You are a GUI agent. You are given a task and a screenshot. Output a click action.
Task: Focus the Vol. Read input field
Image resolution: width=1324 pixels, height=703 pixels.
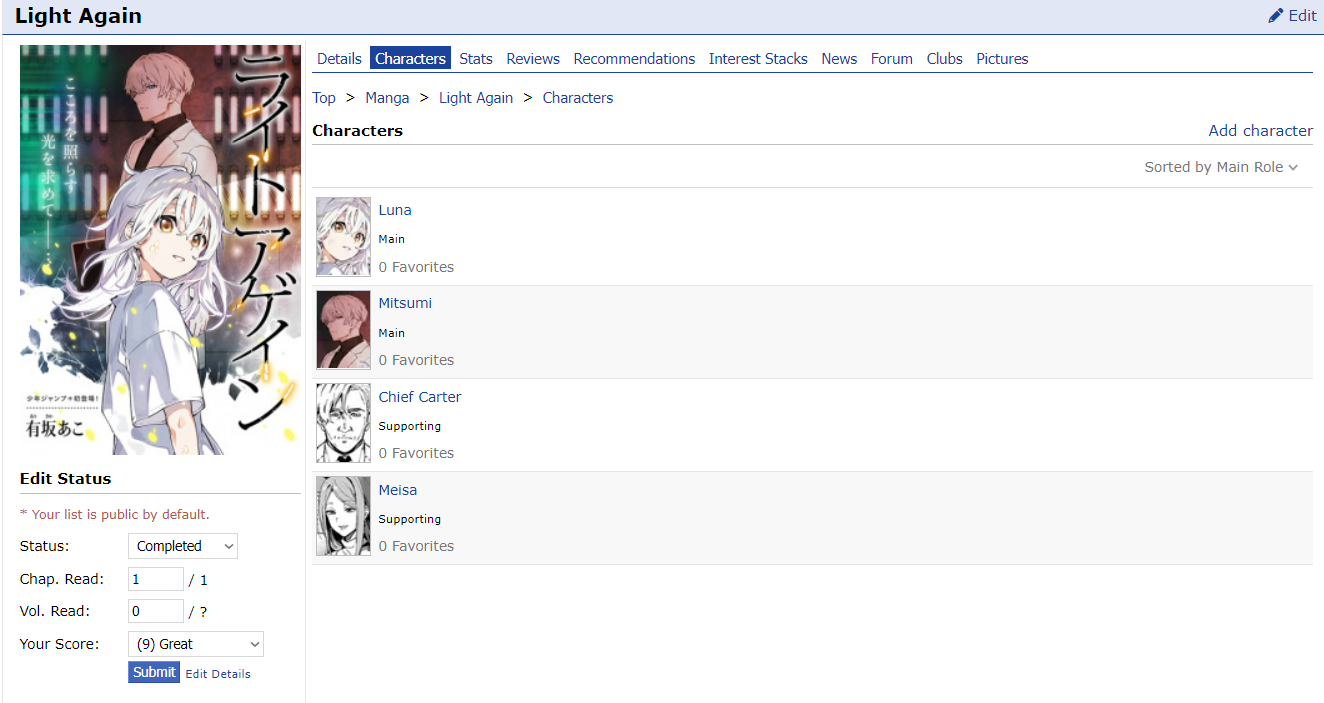[x=156, y=611]
